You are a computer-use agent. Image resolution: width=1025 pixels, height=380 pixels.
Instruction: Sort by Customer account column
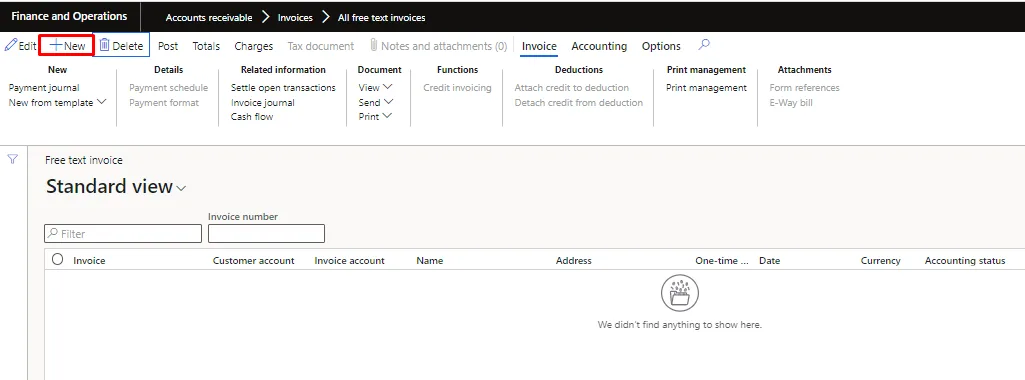254,260
